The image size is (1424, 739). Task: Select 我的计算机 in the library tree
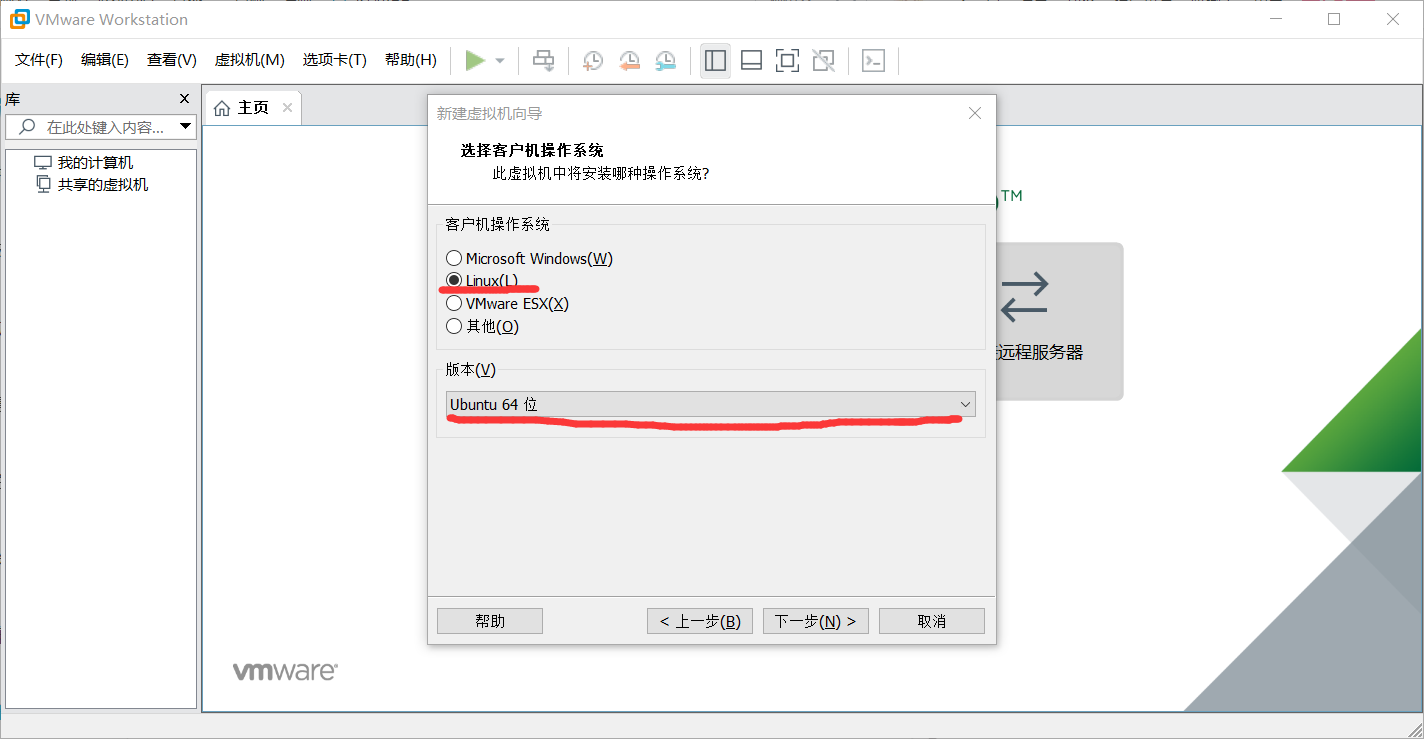pyautogui.click(x=95, y=163)
